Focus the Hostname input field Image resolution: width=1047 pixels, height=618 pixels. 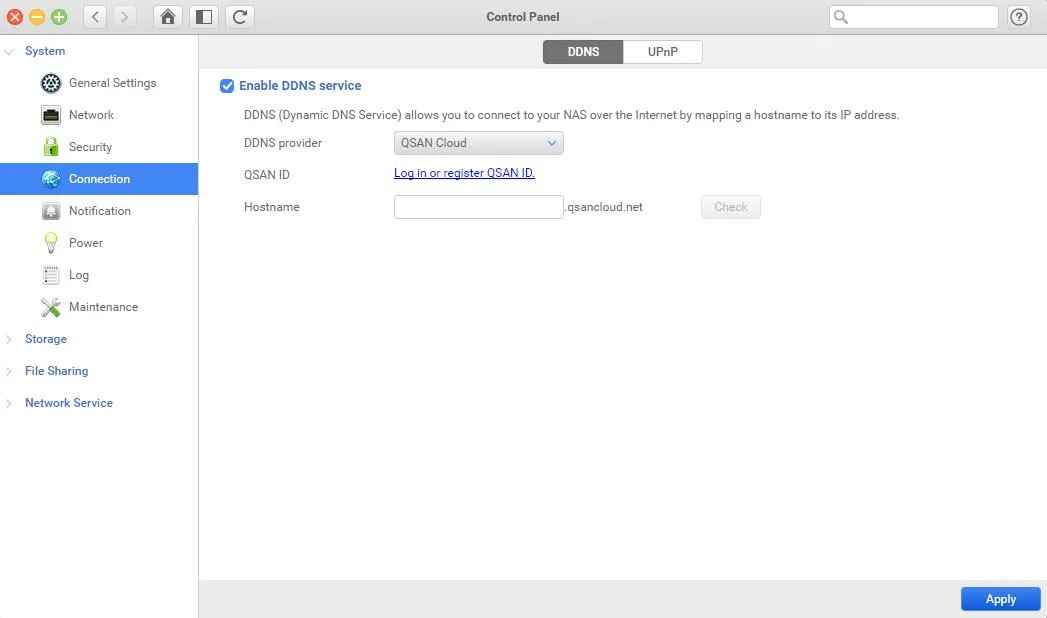click(x=478, y=207)
